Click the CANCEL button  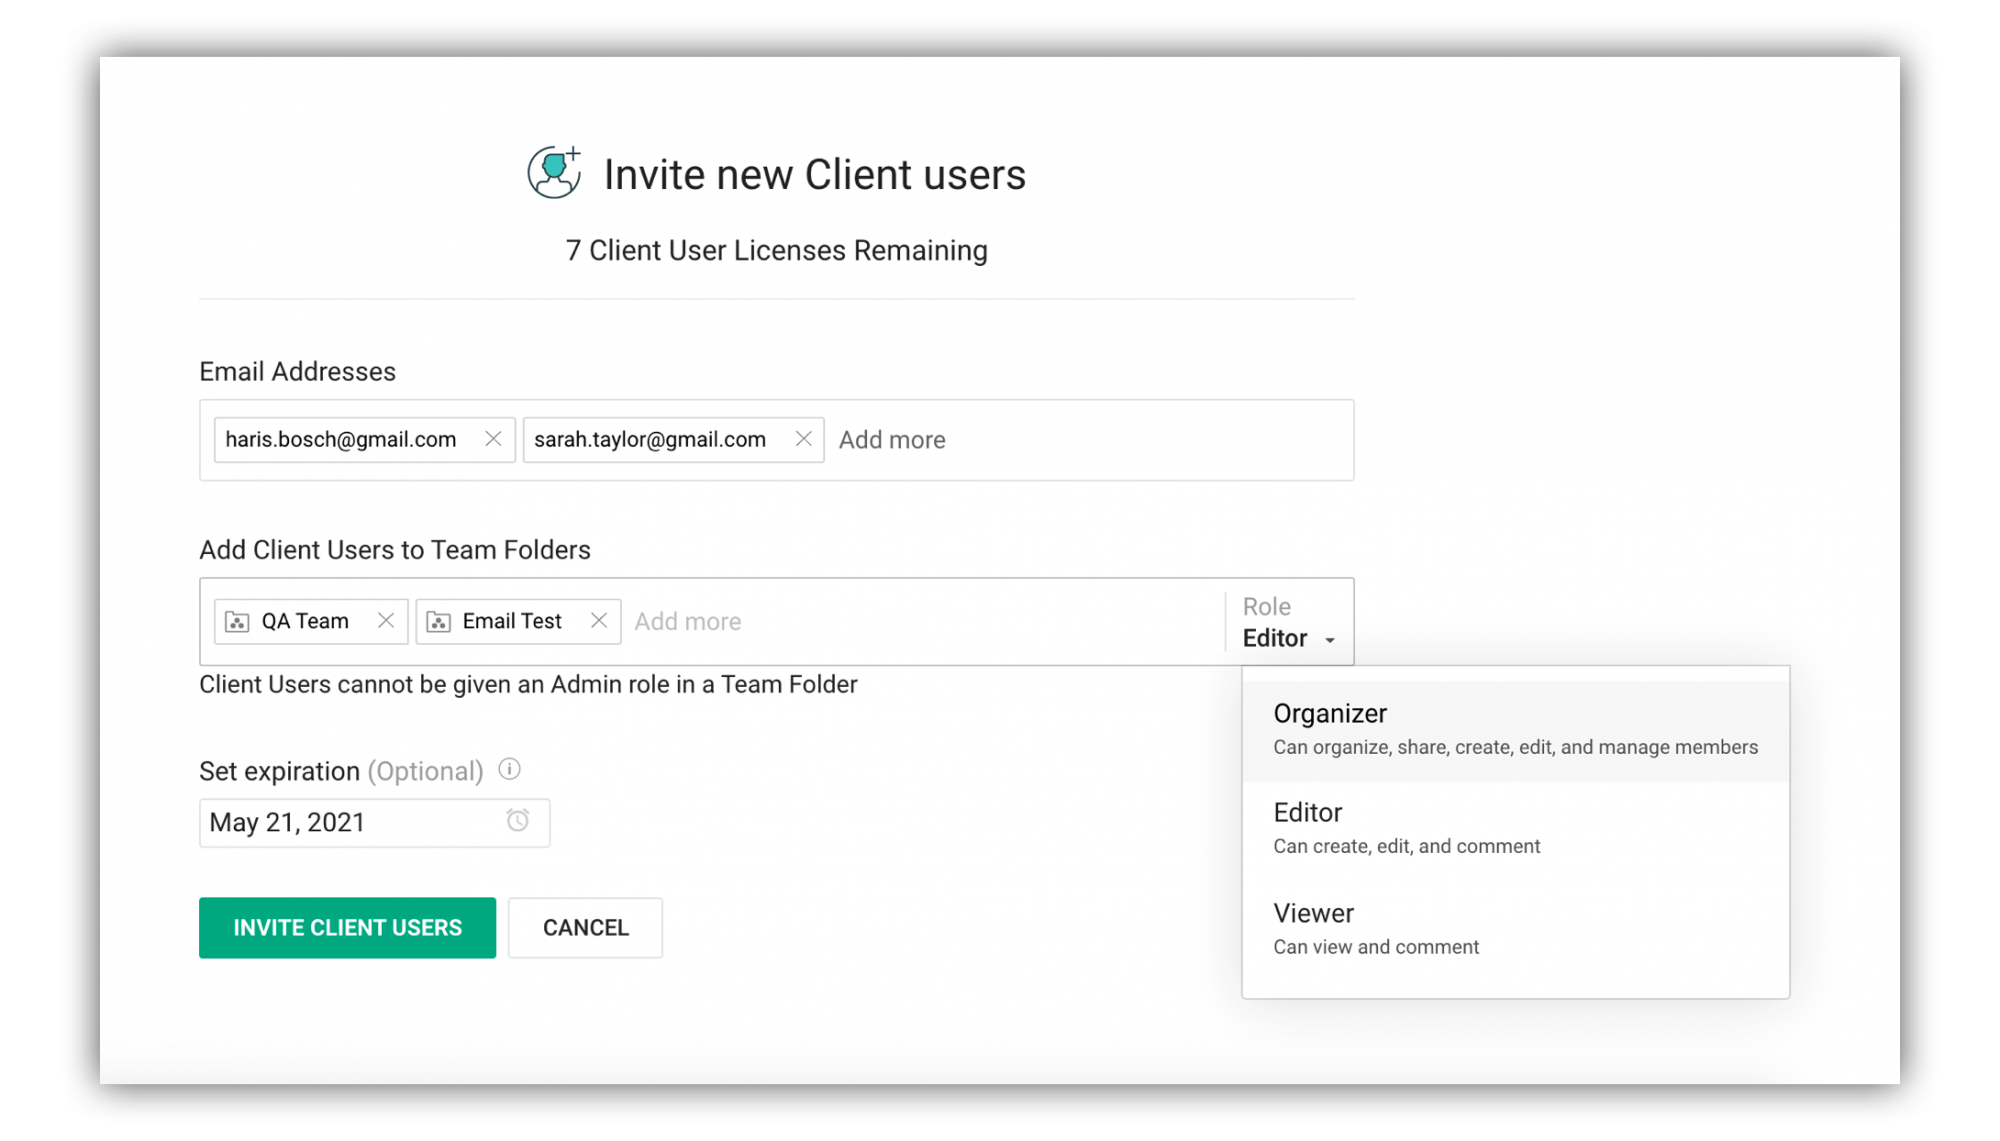(x=585, y=927)
